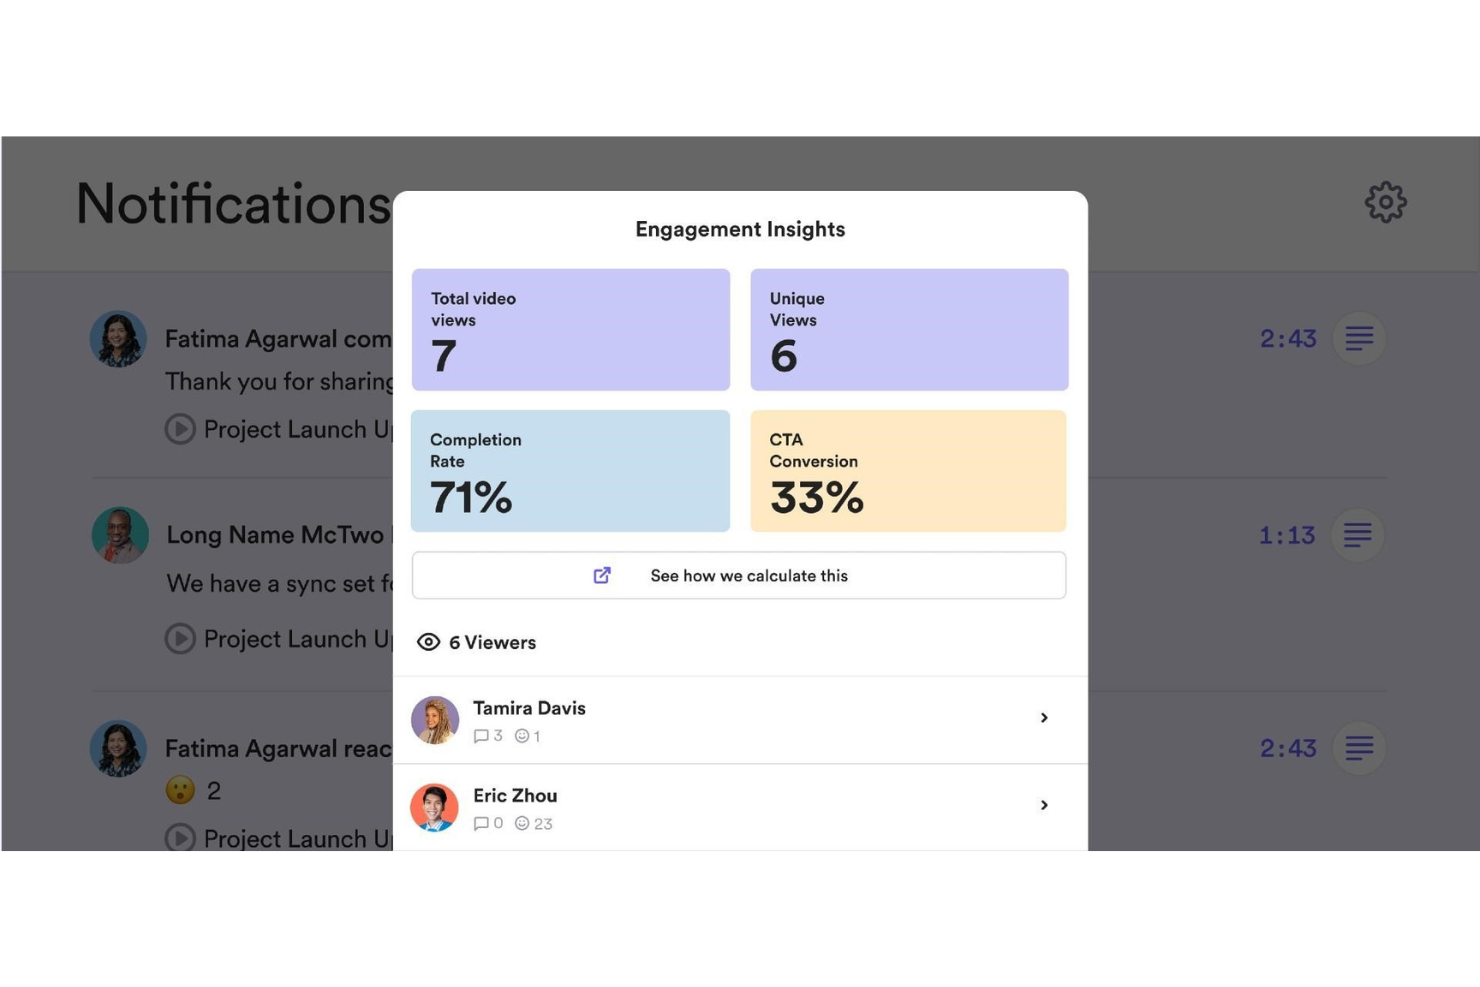Screen dimensions: 1480x987
Task: Click play icon under Long Name McTwo notification
Action: point(180,638)
